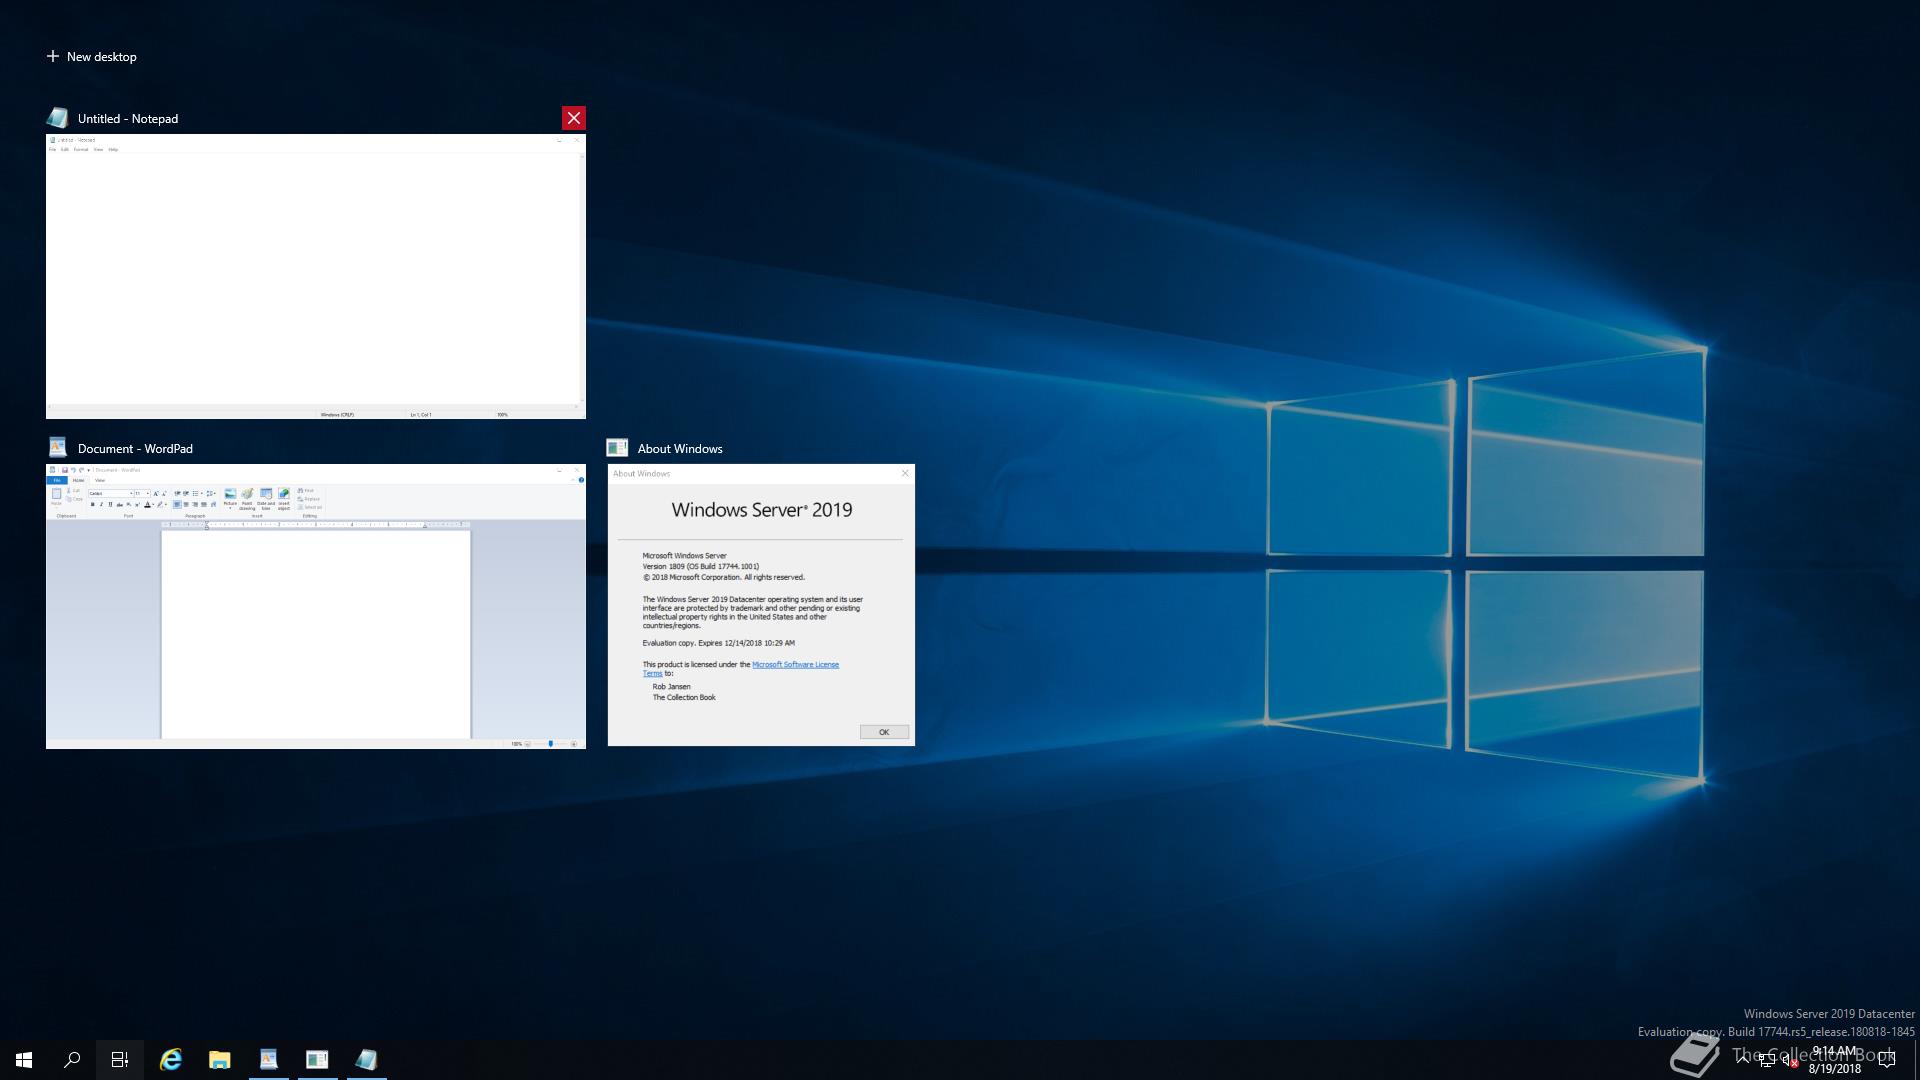Viewport: 1920px width, 1080px height.
Task: Launch Internet Explorer from the taskbar
Action: (171, 1060)
